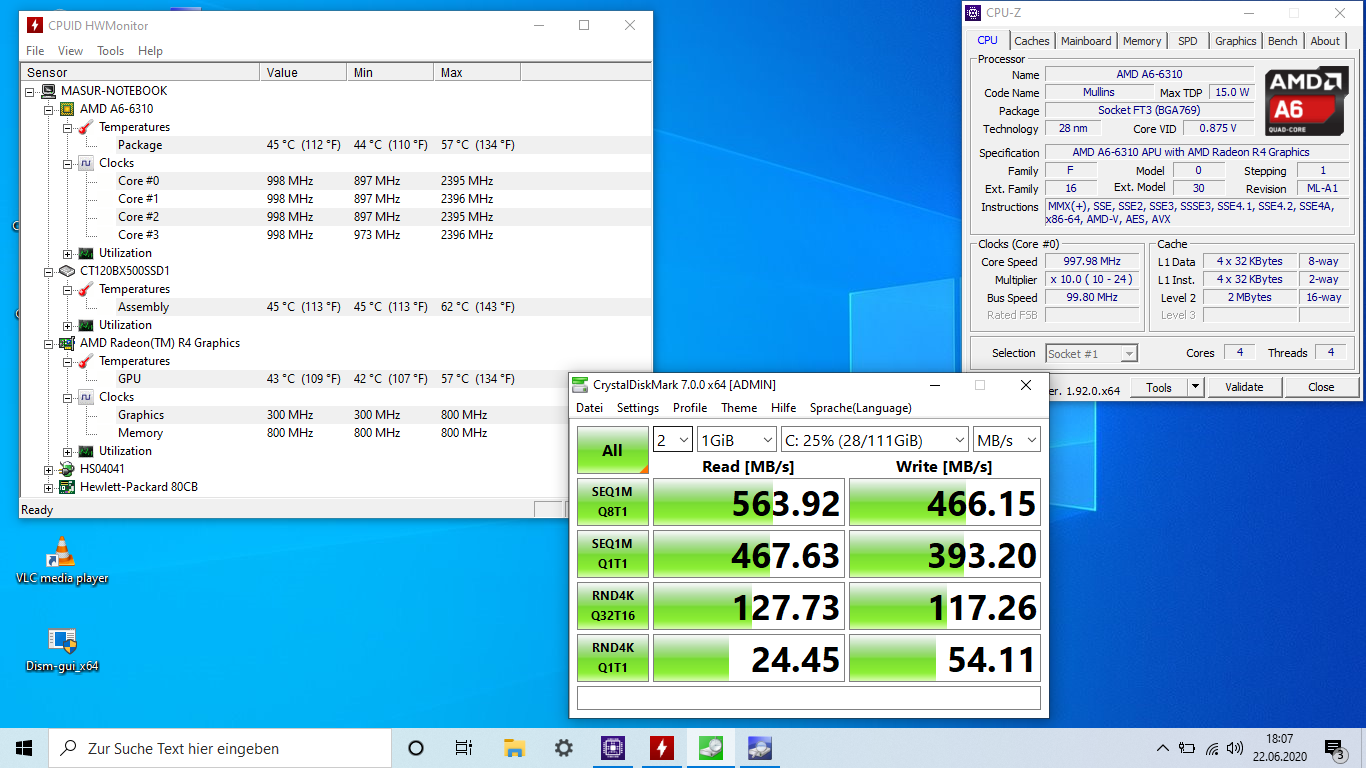
Task: Switch to the Graphics tab in CPU-Z
Action: click(x=1235, y=41)
